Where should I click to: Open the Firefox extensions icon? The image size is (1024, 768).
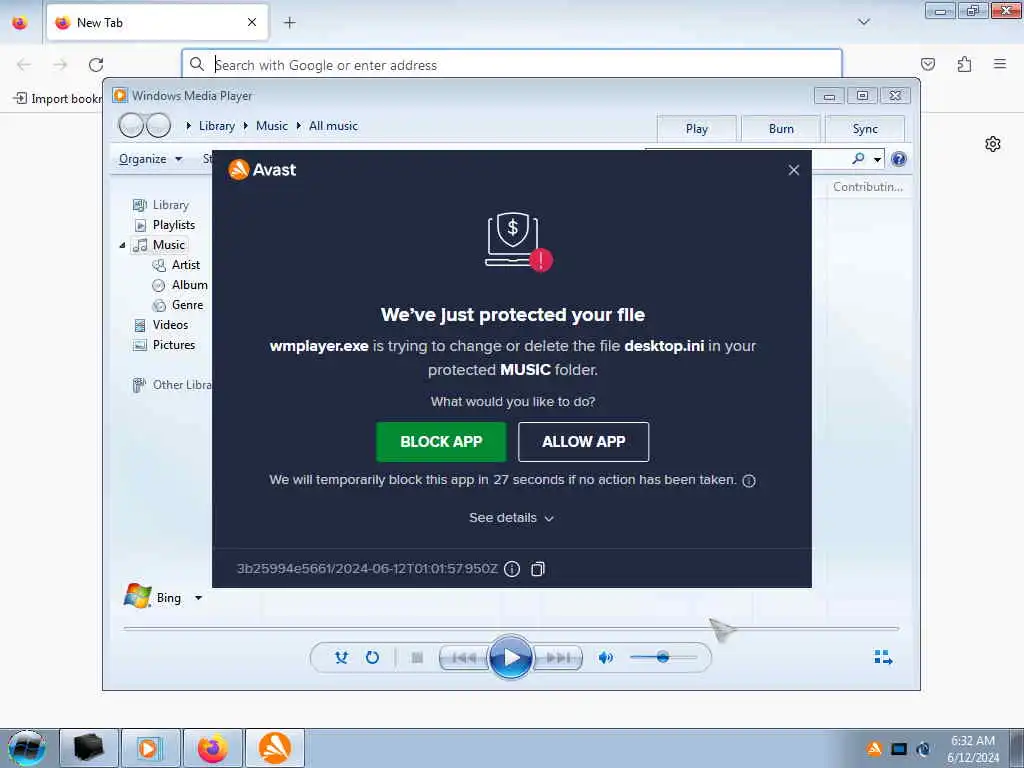(964, 64)
